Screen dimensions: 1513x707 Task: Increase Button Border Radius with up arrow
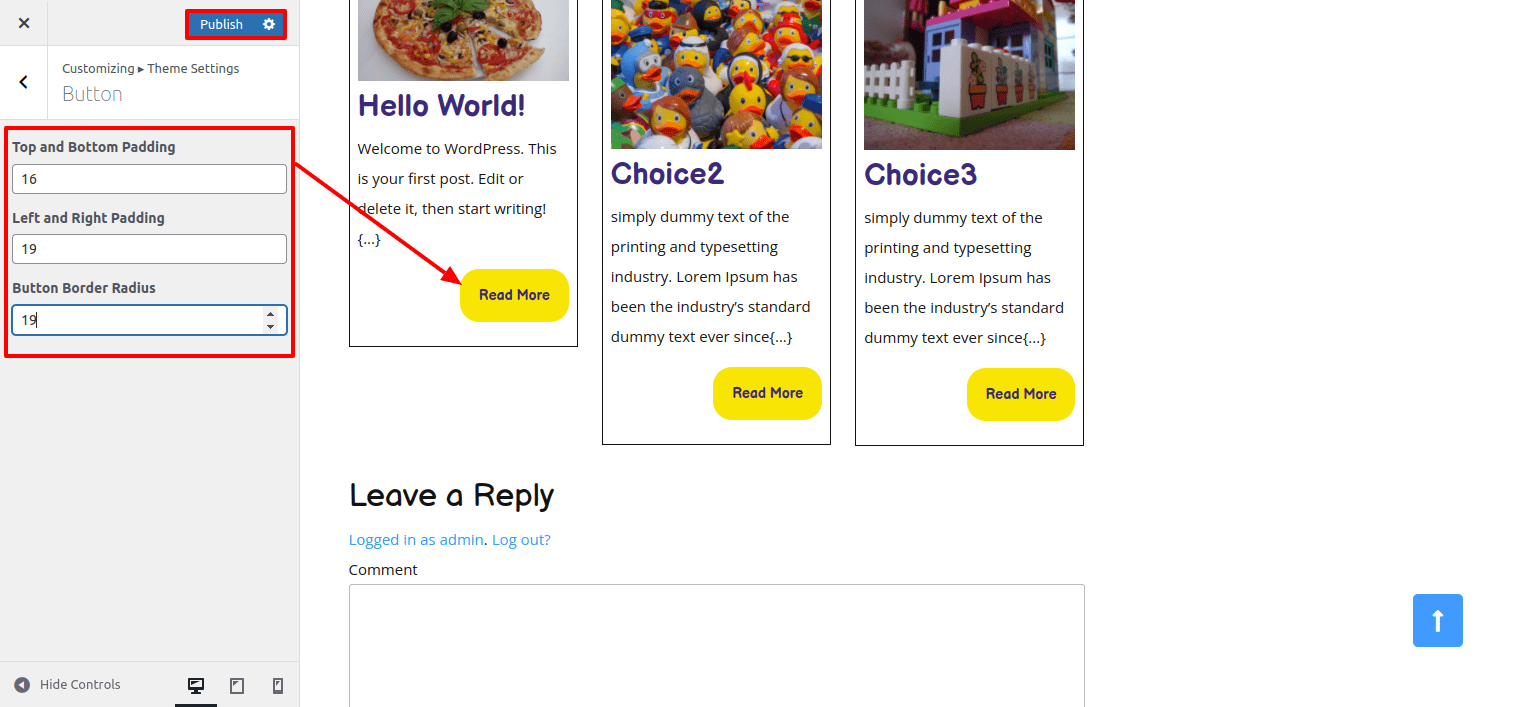(x=270, y=314)
